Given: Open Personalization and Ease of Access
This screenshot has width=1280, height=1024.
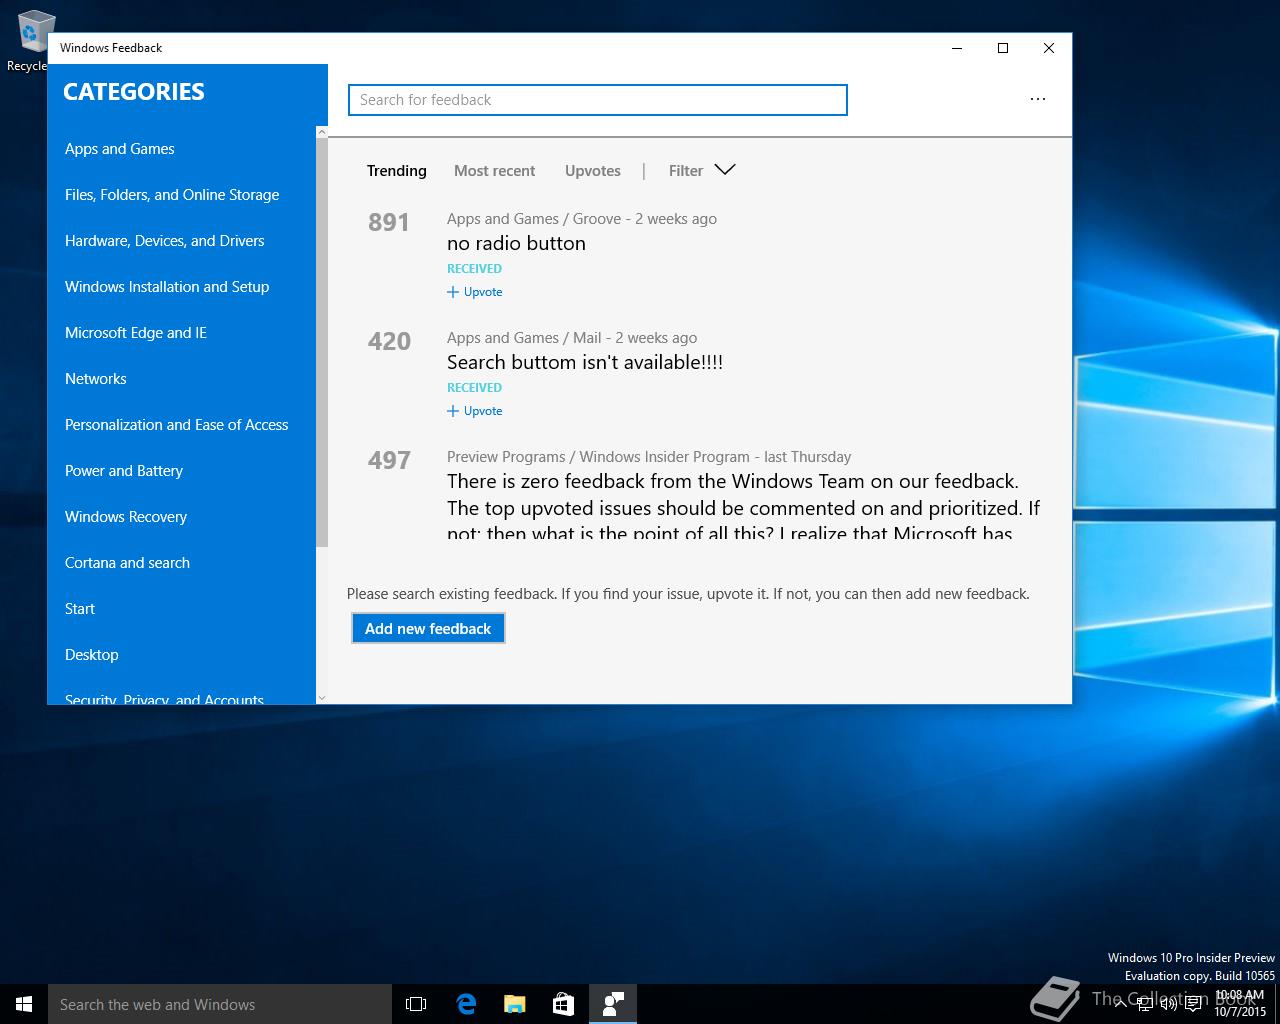Looking at the screenshot, I should coord(177,425).
